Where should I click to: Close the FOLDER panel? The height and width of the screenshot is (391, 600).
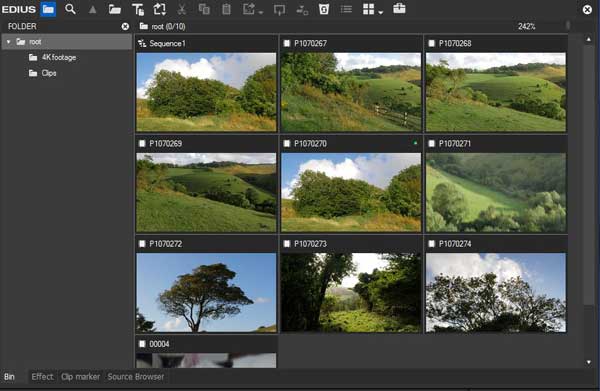coord(125,26)
